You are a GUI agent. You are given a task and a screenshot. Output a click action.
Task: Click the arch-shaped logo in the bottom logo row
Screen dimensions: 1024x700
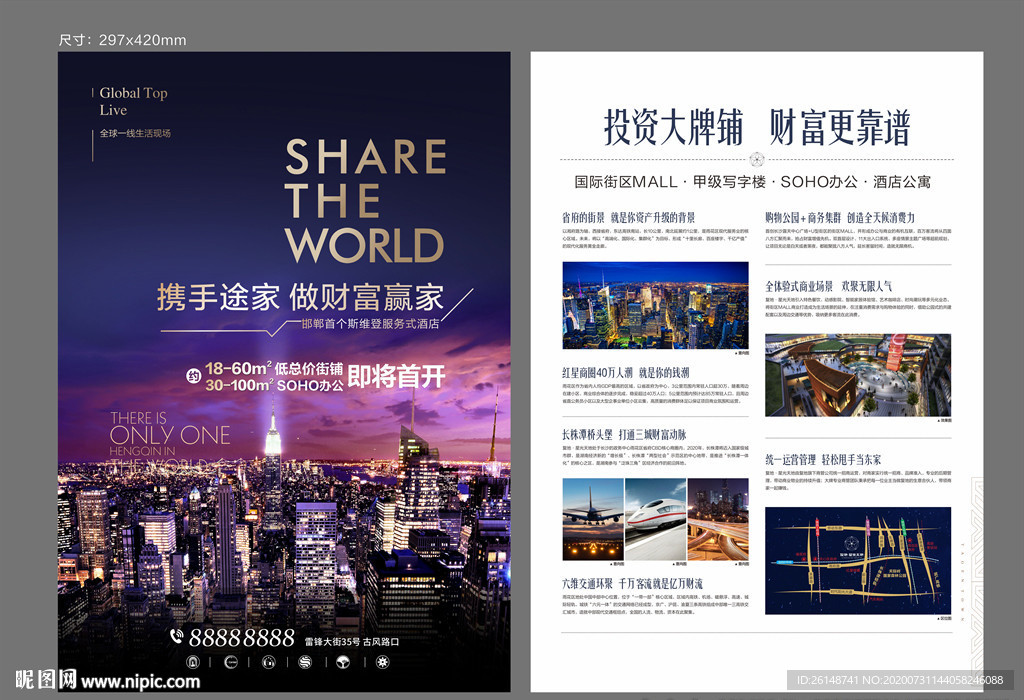click(x=193, y=662)
